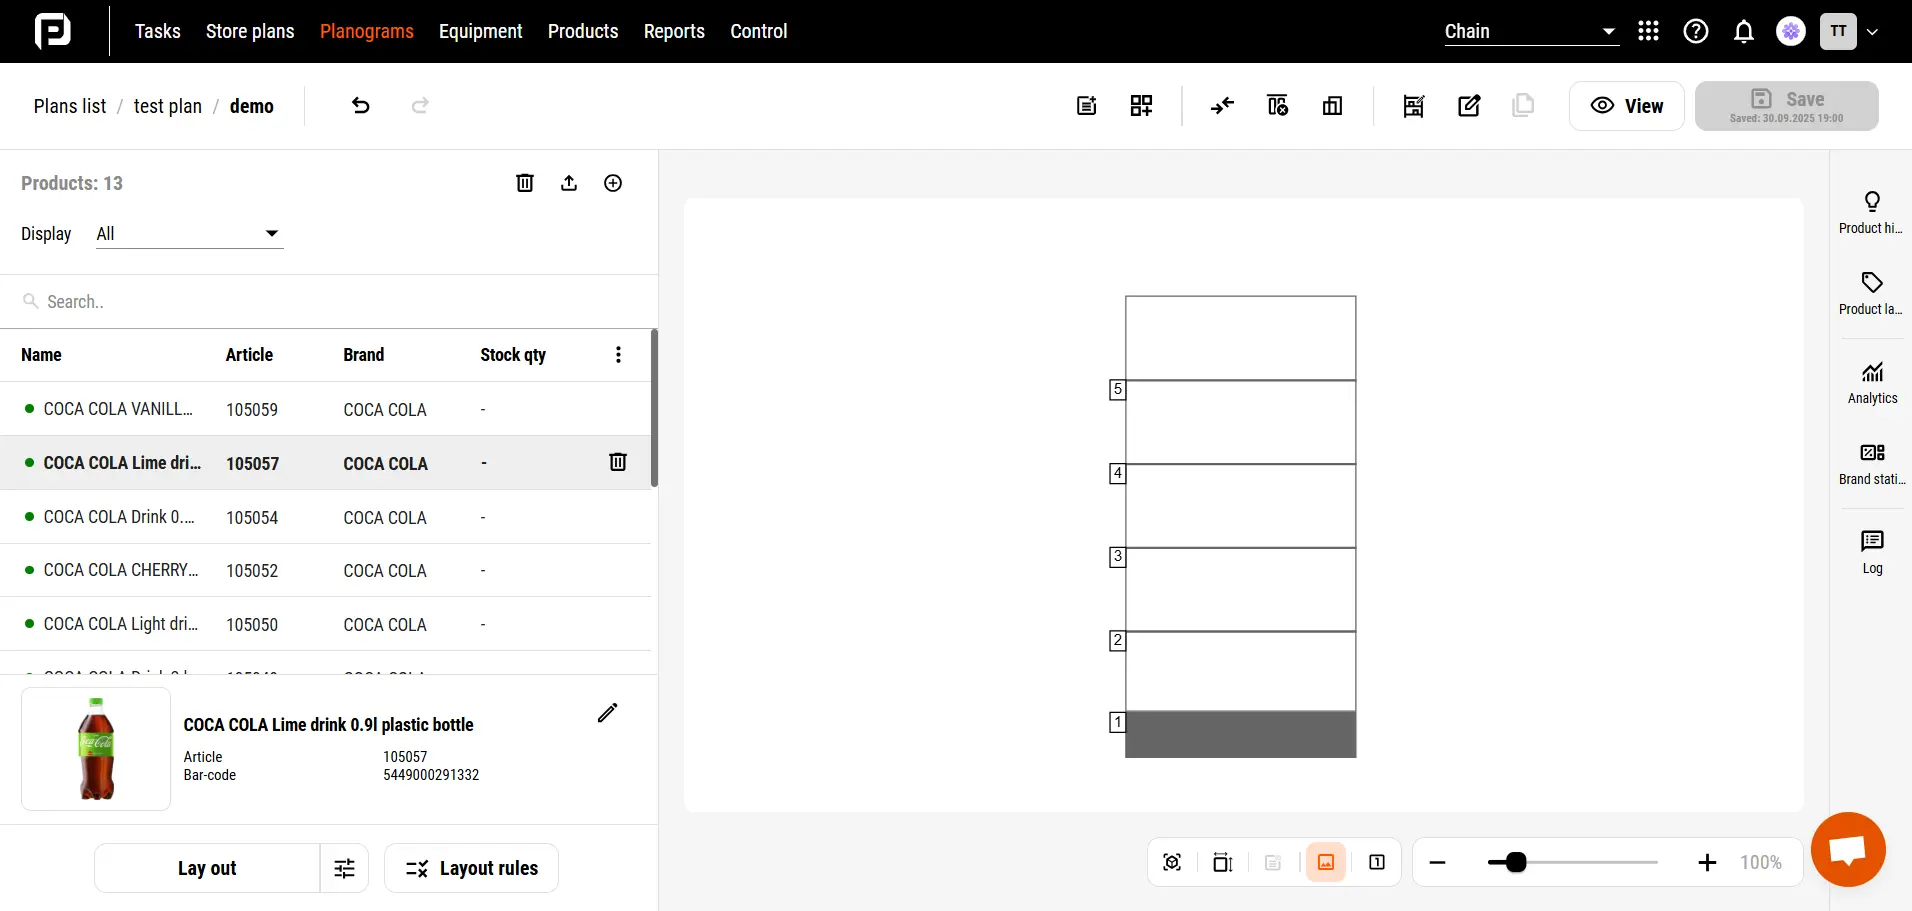Click the Layout rules button
The height and width of the screenshot is (911, 1912).
click(471, 868)
